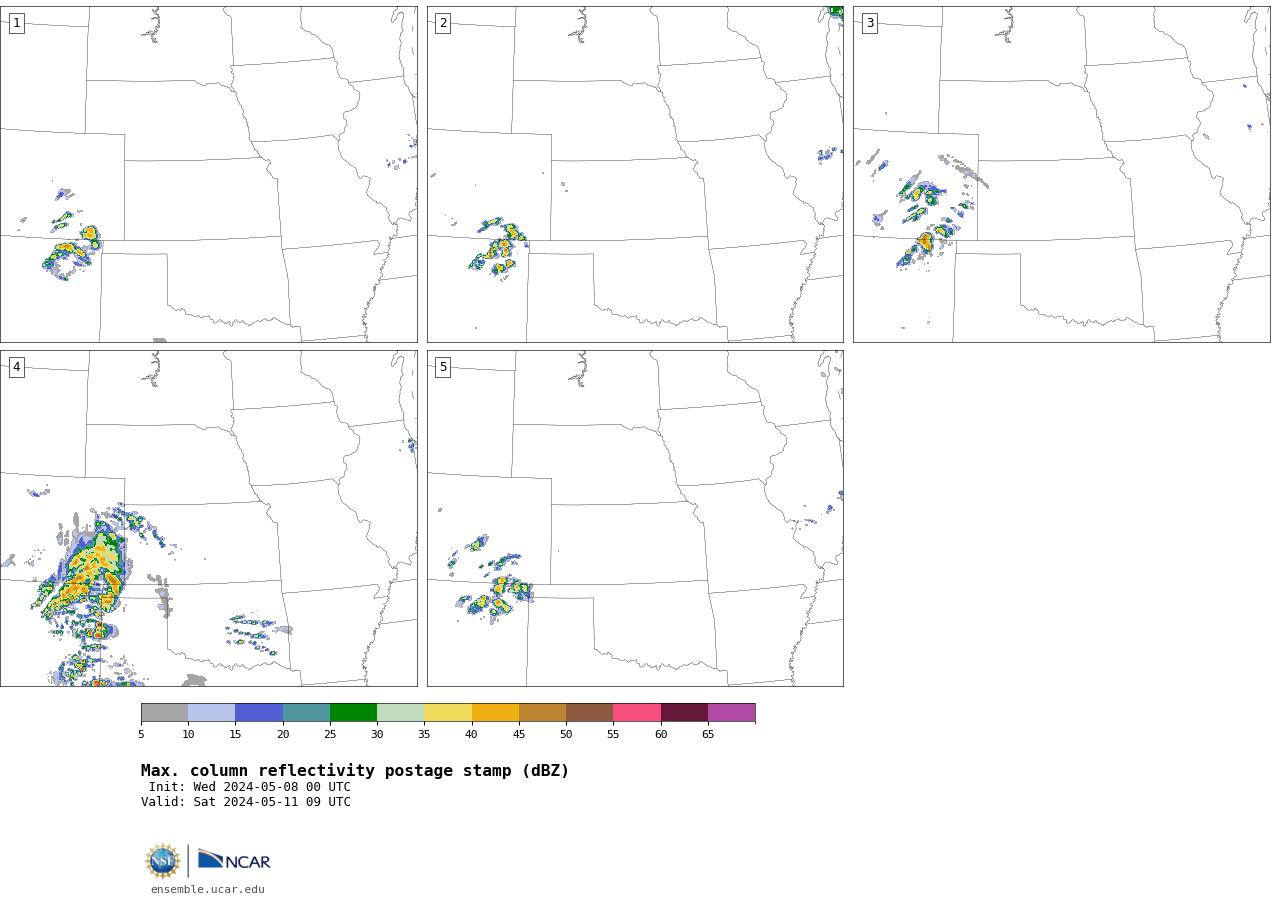Click the tan 45-50 dBZ swatch
Image resolution: width=1280 pixels, height=901 pixels.
tap(542, 712)
